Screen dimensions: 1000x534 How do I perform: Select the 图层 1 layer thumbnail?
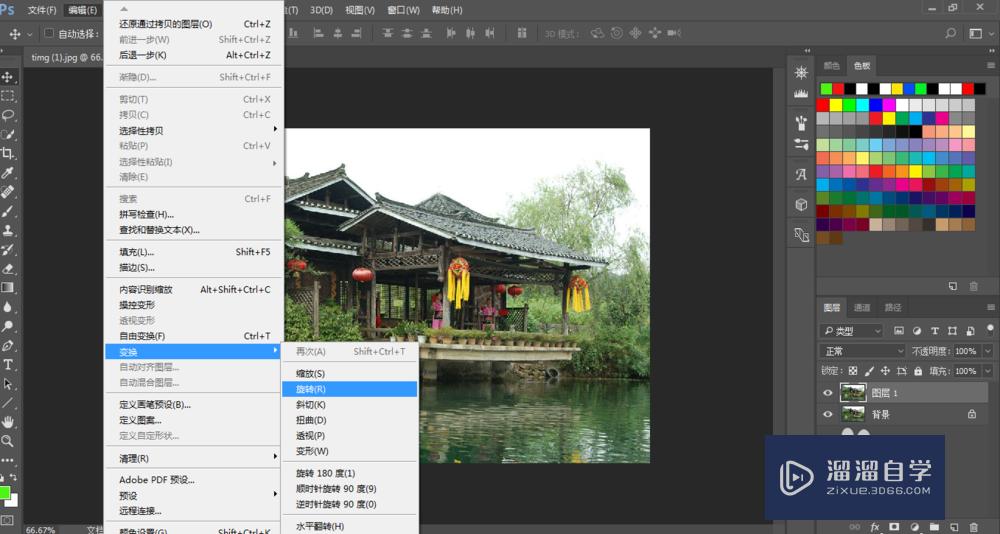(x=853, y=393)
